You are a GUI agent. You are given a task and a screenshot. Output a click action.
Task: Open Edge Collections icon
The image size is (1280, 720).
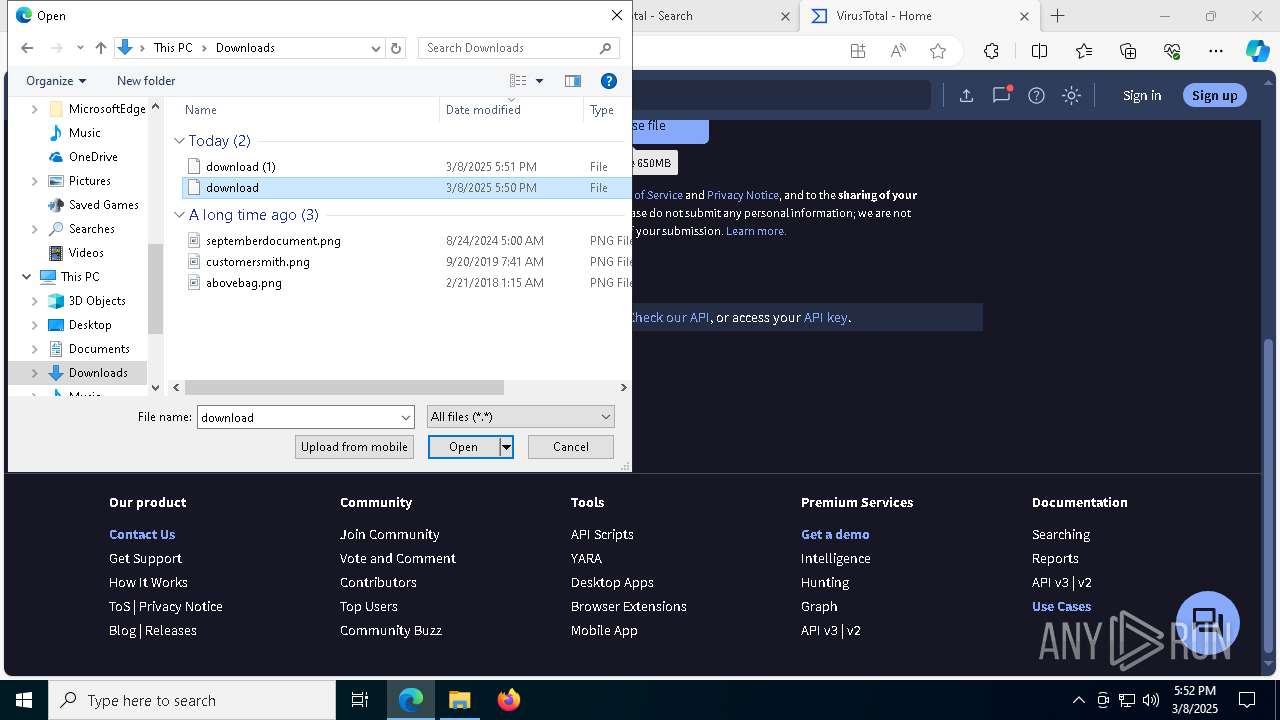(x=1128, y=52)
